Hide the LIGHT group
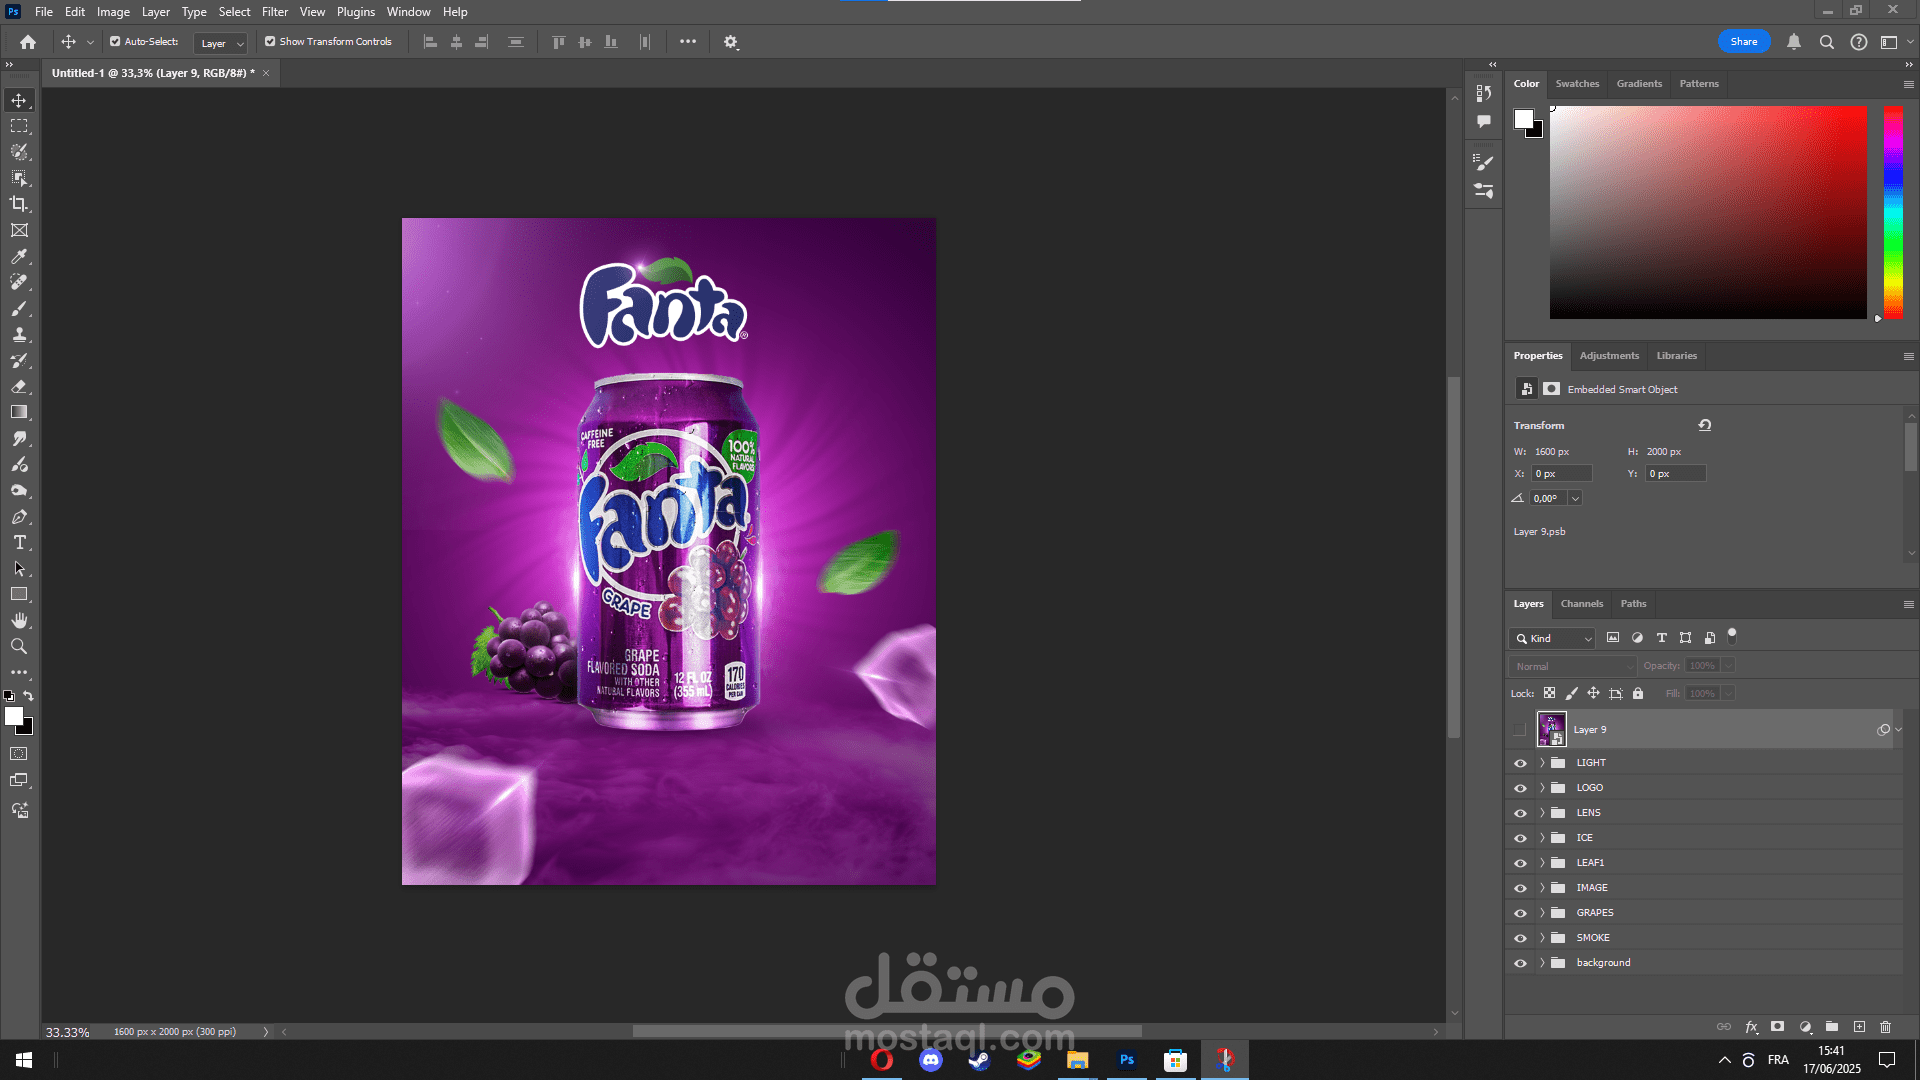Image resolution: width=1920 pixels, height=1080 pixels. pyautogui.click(x=1520, y=763)
